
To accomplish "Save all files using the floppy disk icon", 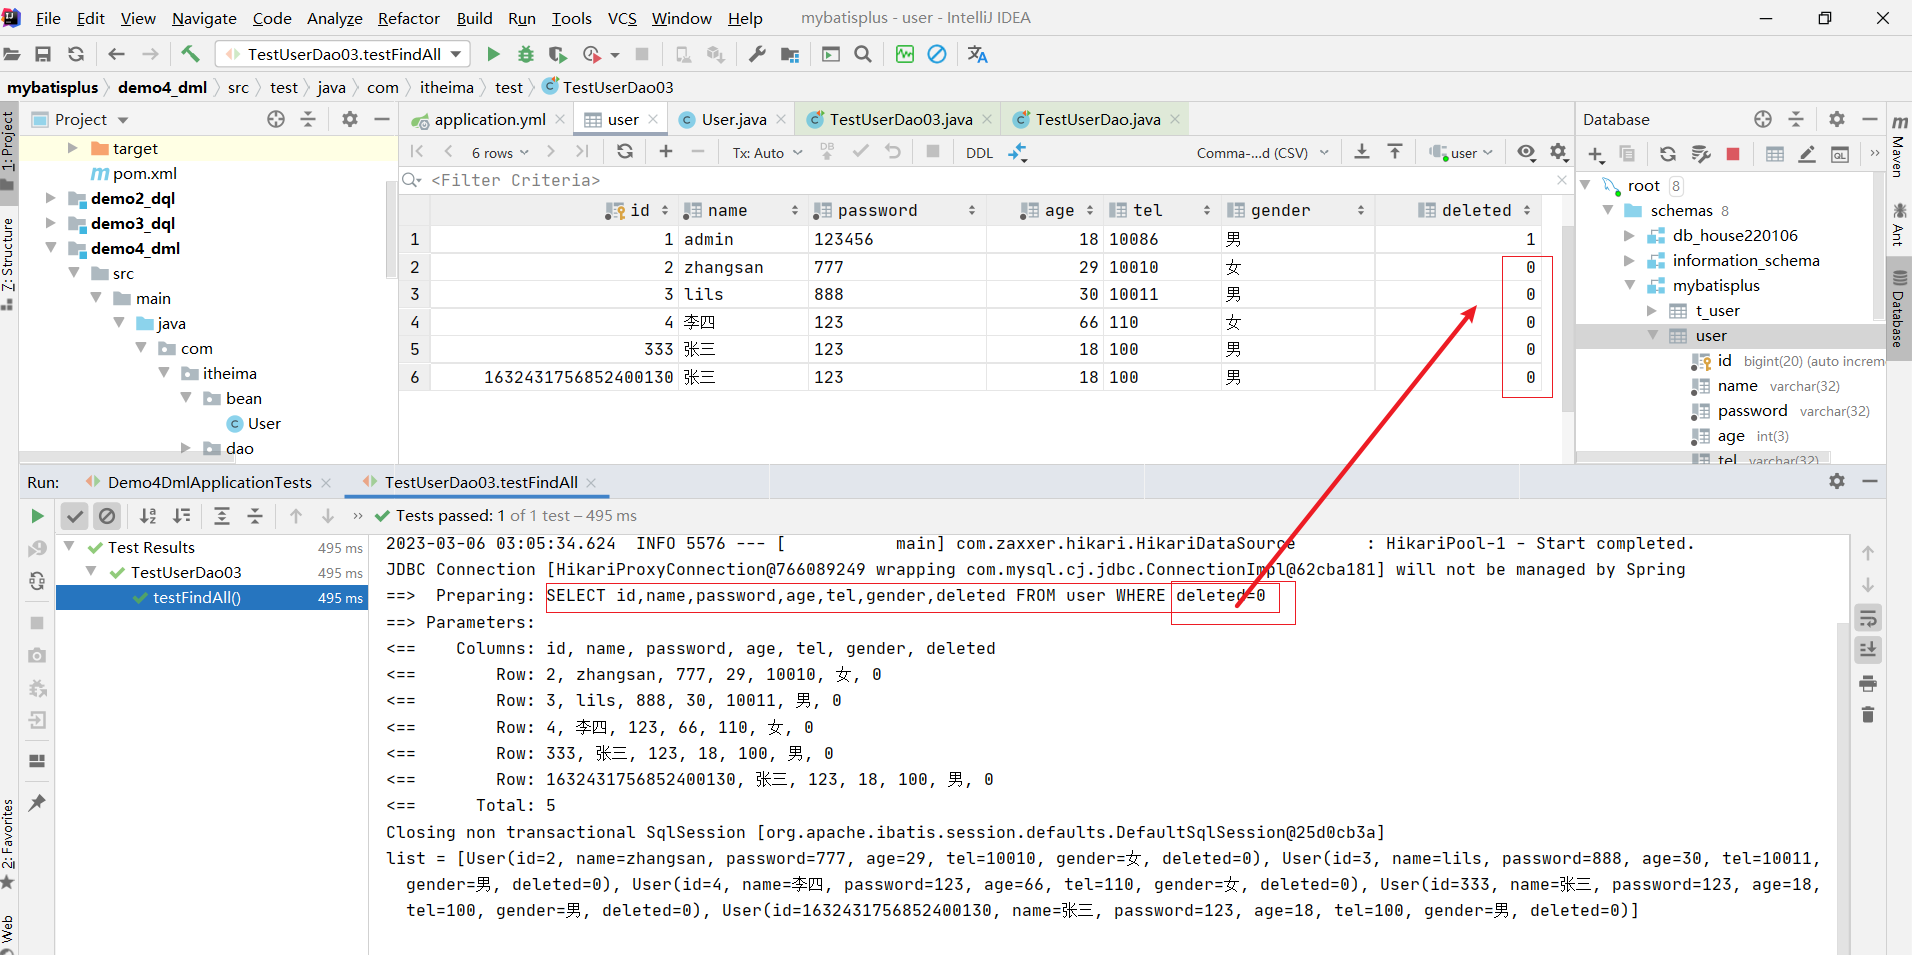I will pyautogui.click(x=43, y=54).
